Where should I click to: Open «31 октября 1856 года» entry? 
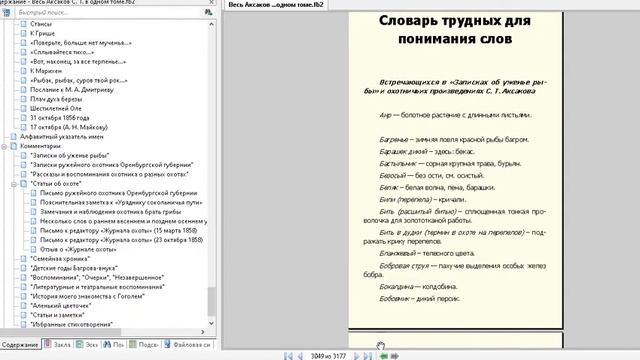click(60, 118)
